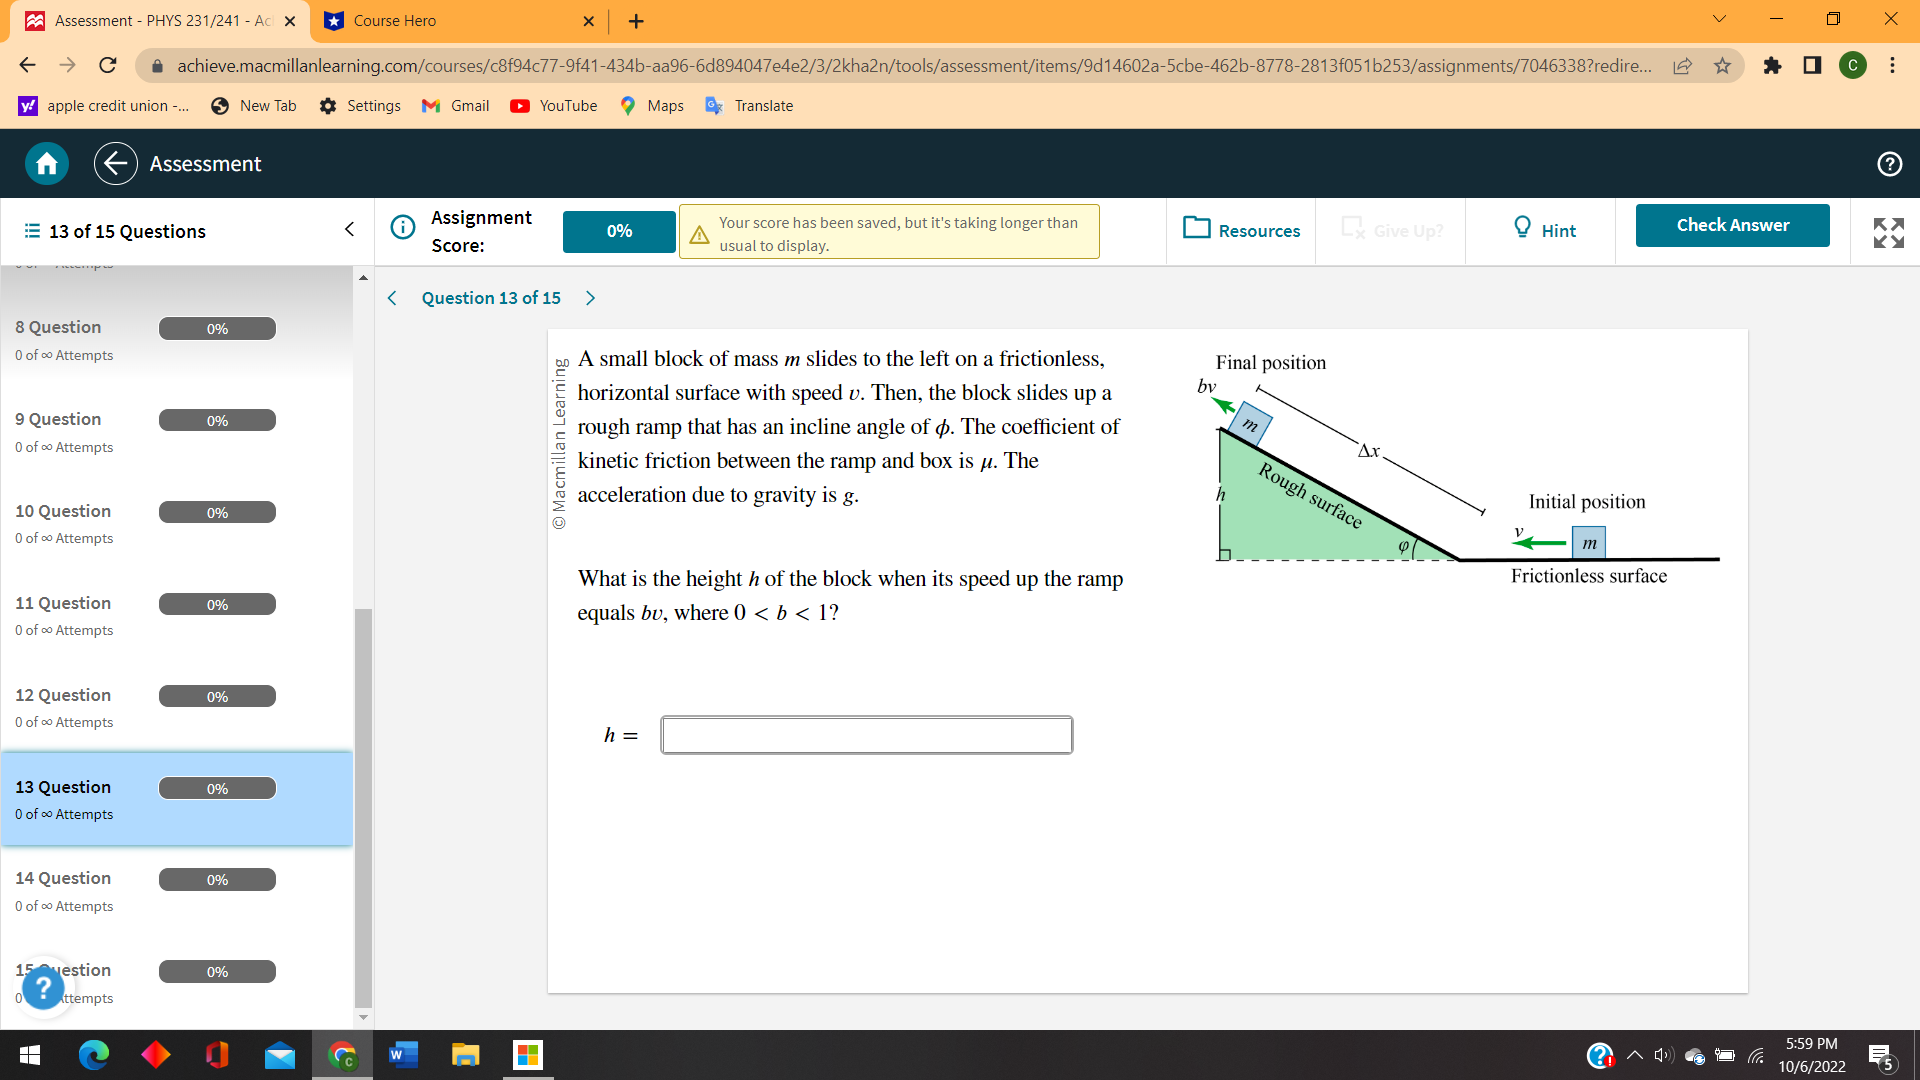1920x1080 pixels.
Task: Go back using the left chevron near Question 13
Action: point(392,297)
